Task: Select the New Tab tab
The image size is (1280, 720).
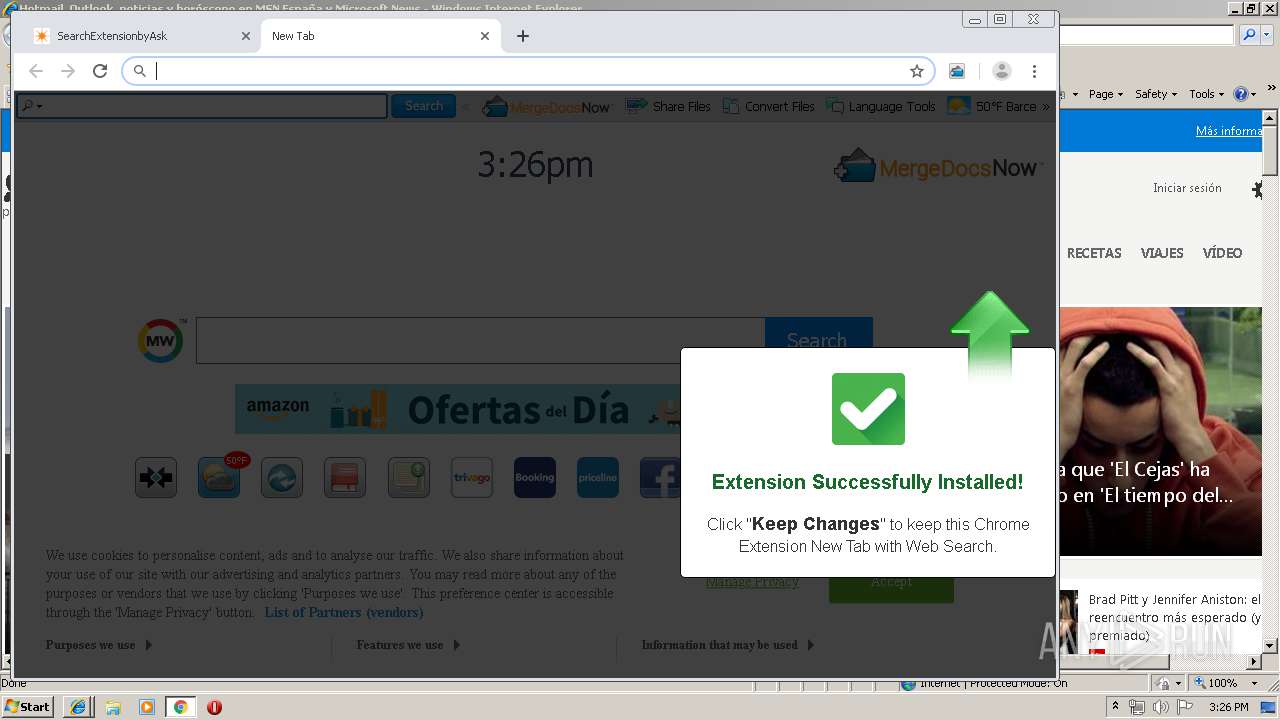Action: point(380,36)
